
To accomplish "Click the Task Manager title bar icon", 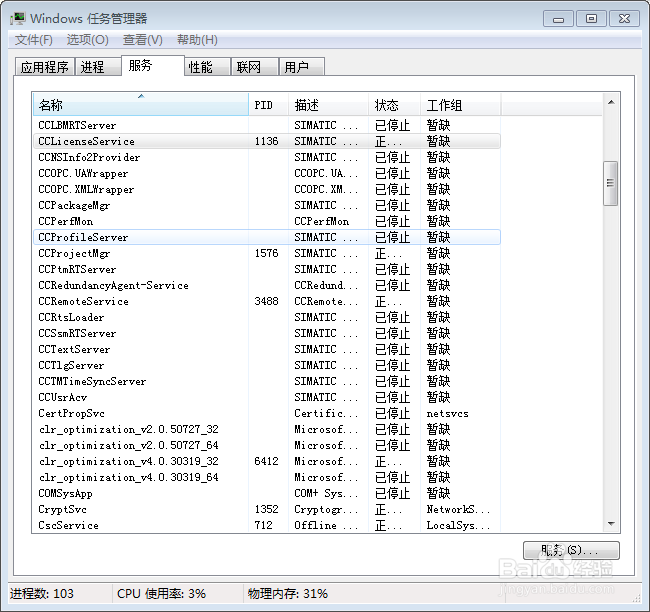I will (x=17, y=19).
